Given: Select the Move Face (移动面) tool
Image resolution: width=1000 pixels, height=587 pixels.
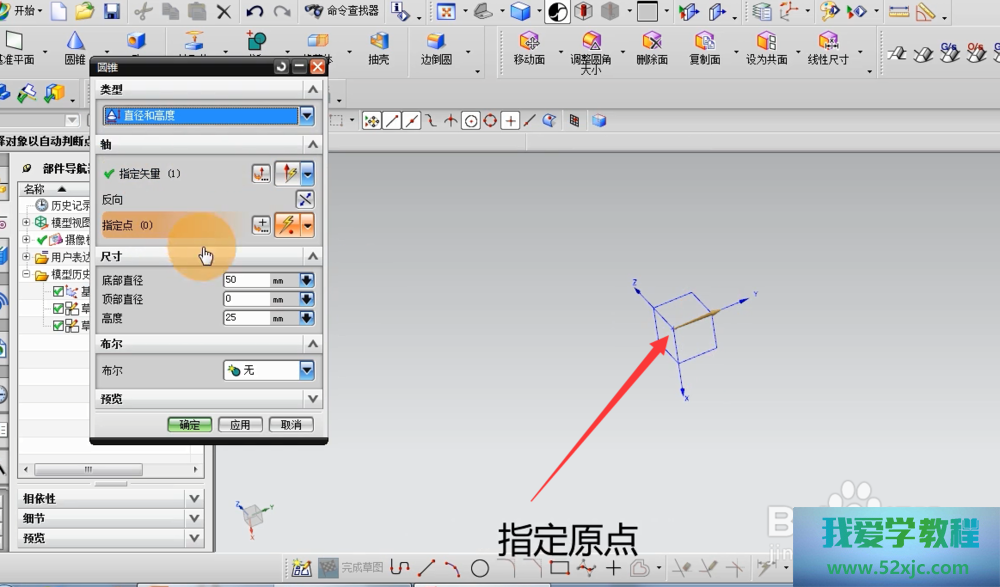Looking at the screenshot, I should [x=529, y=42].
